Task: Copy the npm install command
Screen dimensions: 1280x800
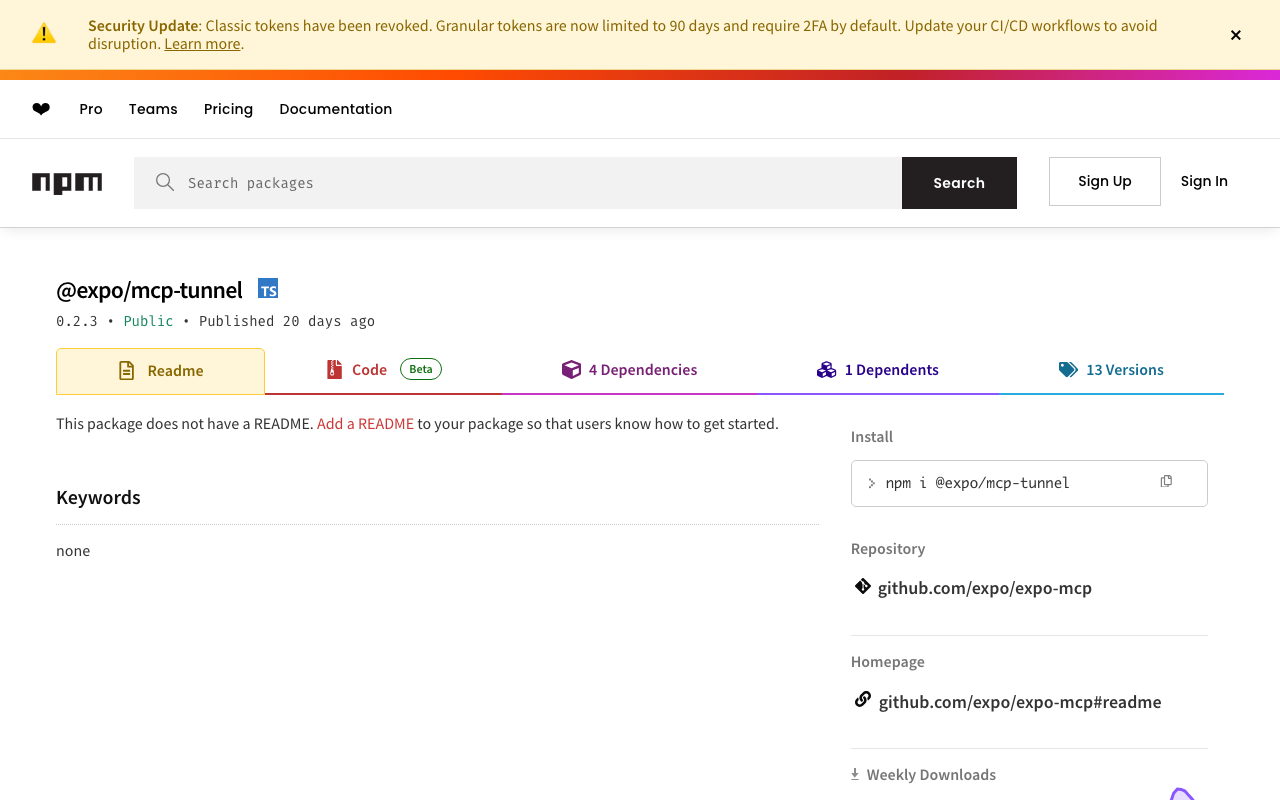Action: (x=1166, y=482)
